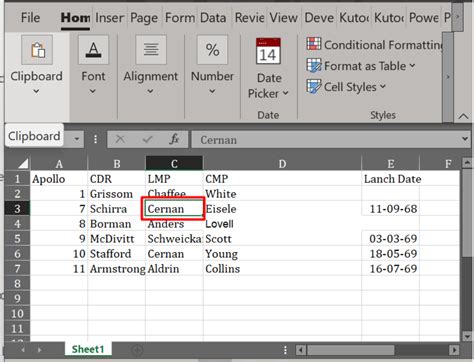
Task: Click horizontal scrollbar left arrow
Action: (x=301, y=350)
